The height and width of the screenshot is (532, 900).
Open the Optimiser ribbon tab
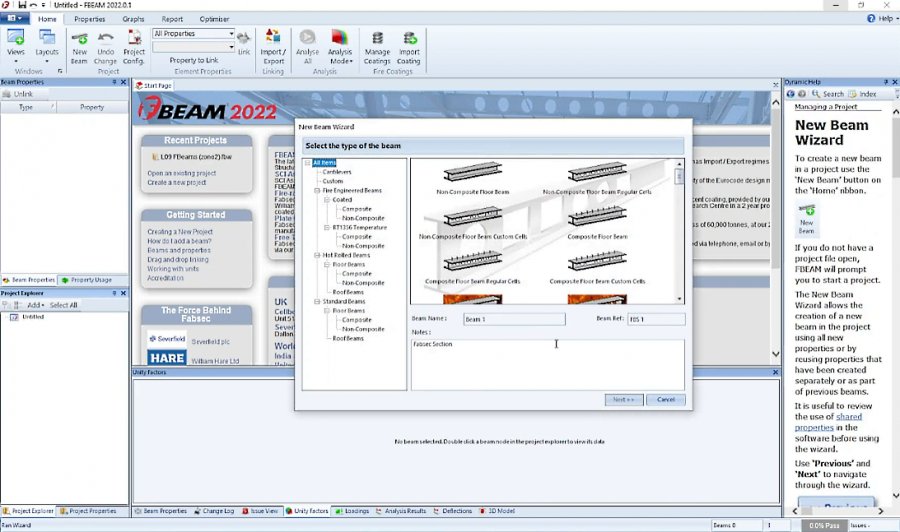[x=214, y=19]
